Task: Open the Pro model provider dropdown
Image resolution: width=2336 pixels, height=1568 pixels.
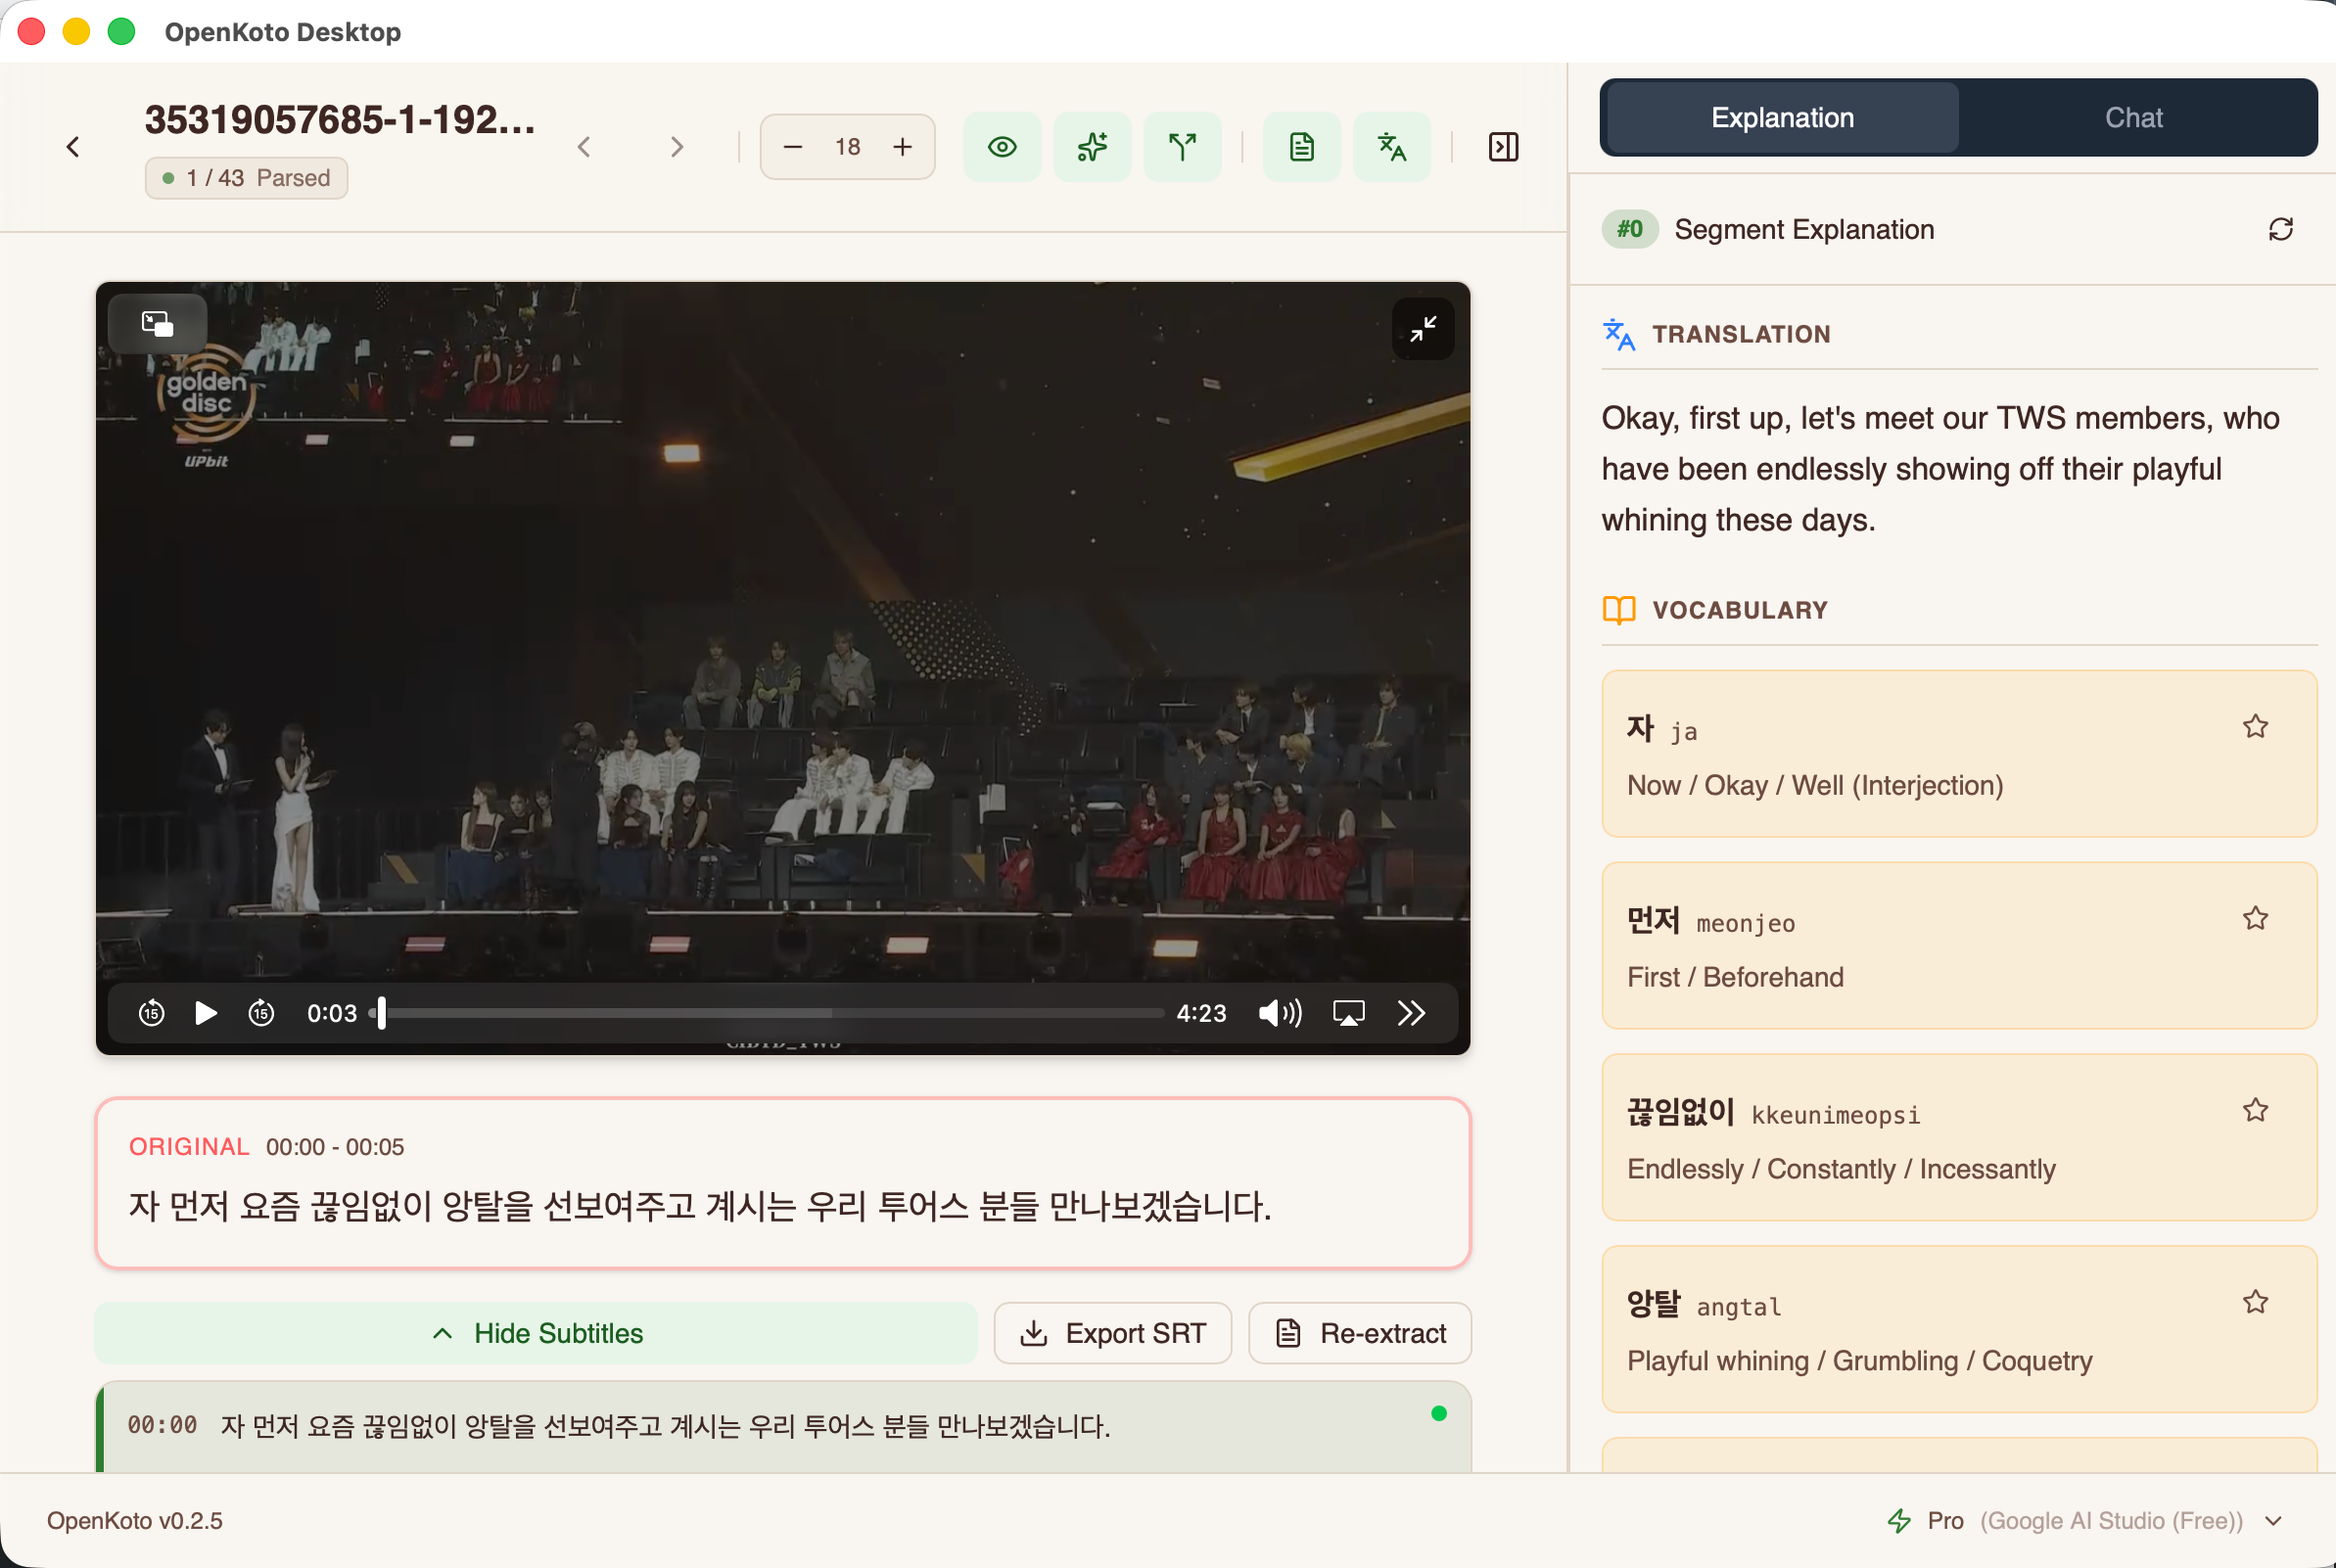Action: point(2273,1521)
